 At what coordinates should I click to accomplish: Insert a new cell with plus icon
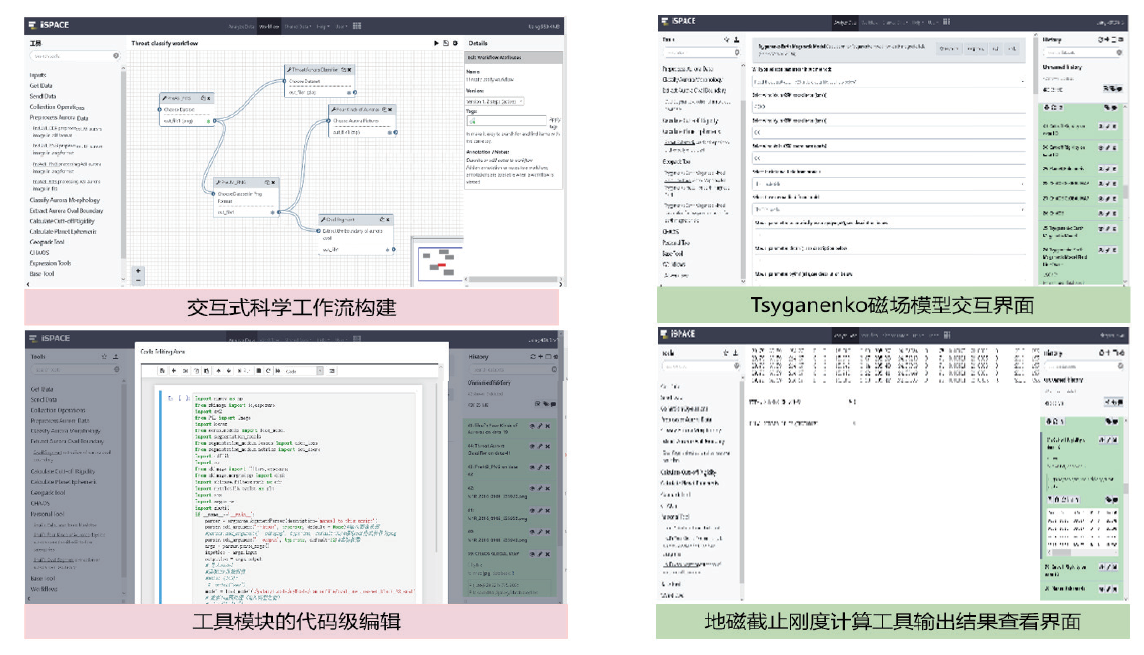pyautogui.click(x=174, y=371)
